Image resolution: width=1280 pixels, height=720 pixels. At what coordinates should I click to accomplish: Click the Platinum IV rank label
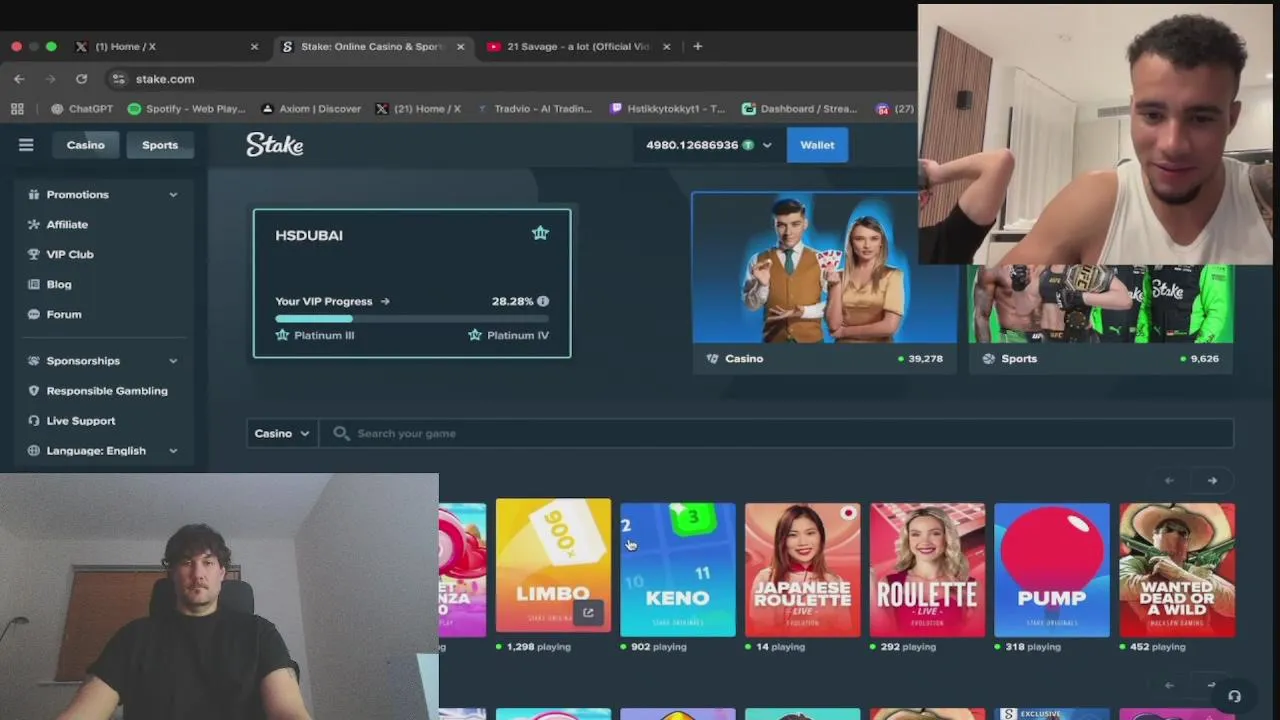point(518,335)
